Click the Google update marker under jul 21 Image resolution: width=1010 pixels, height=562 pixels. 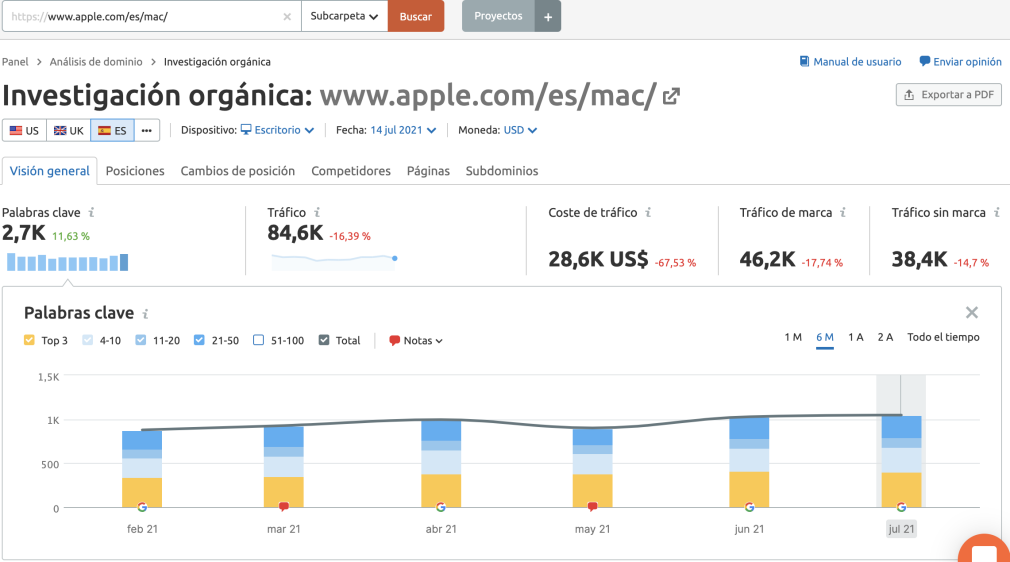point(901,507)
